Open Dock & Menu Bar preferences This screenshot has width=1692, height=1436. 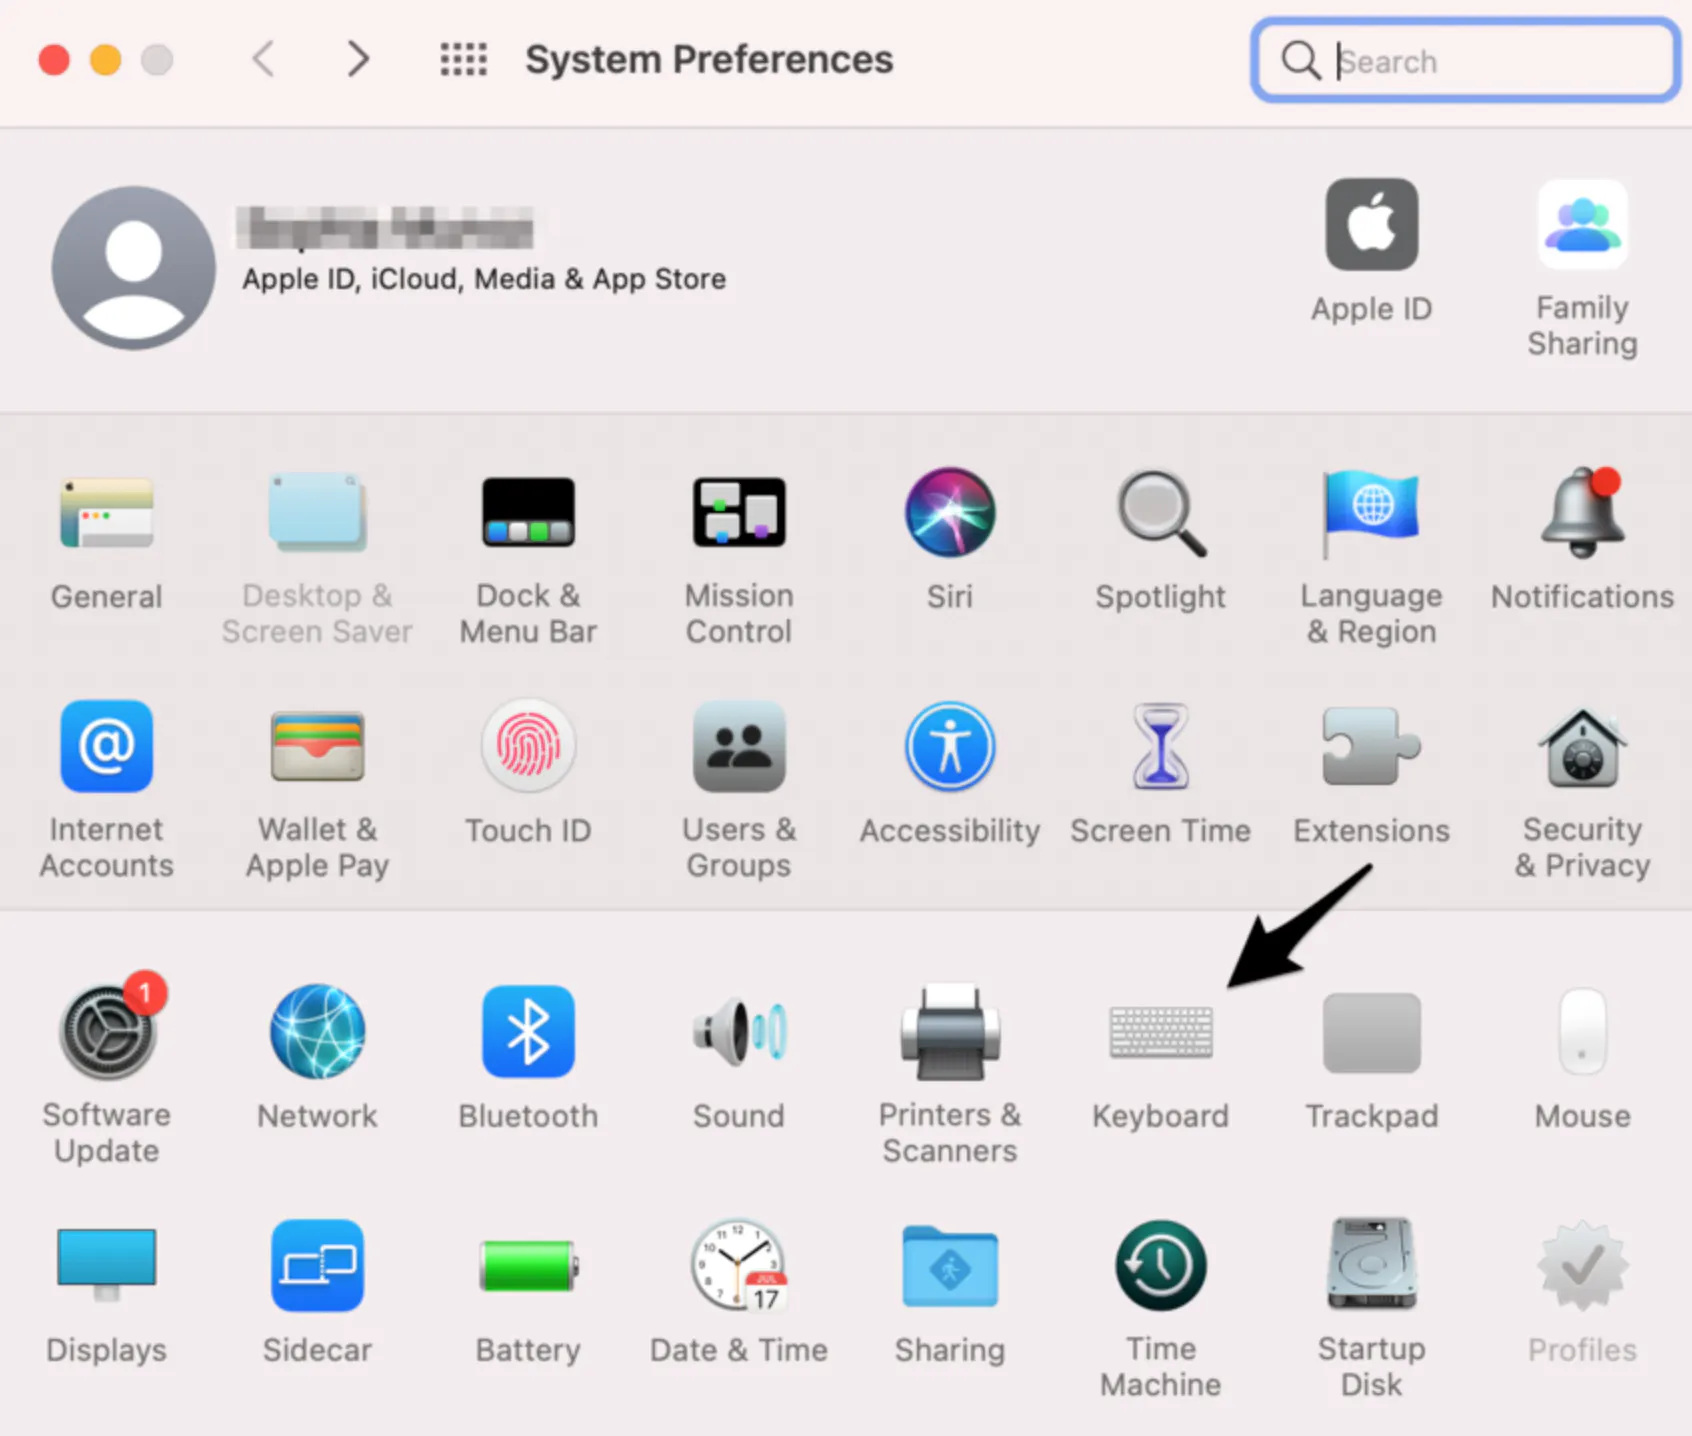tap(528, 512)
